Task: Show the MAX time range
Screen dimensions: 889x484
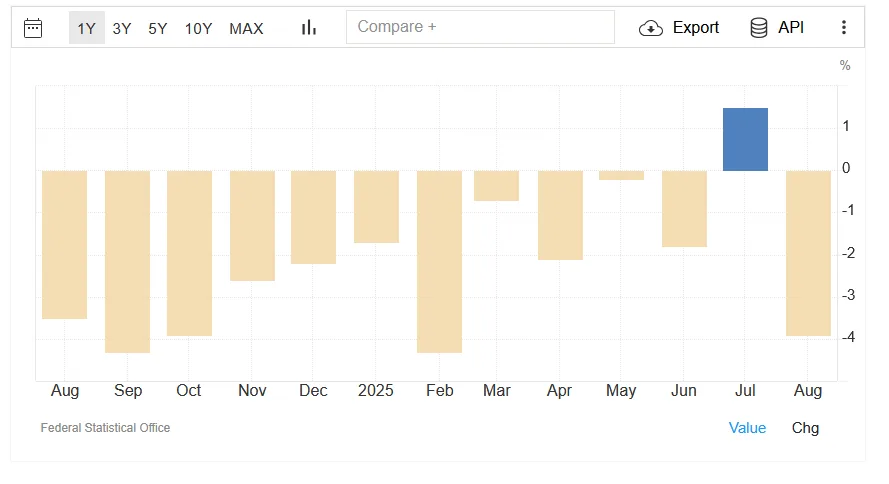Action: (246, 28)
